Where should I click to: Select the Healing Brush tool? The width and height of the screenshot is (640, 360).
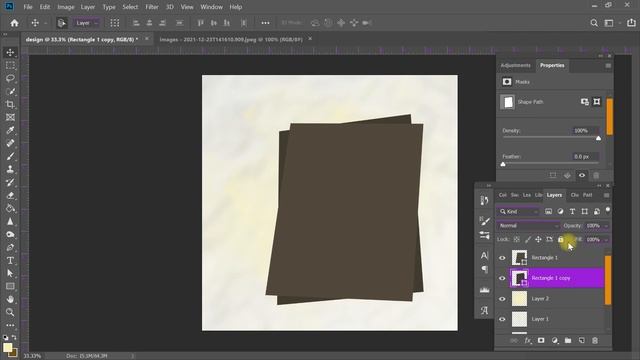click(x=10, y=143)
